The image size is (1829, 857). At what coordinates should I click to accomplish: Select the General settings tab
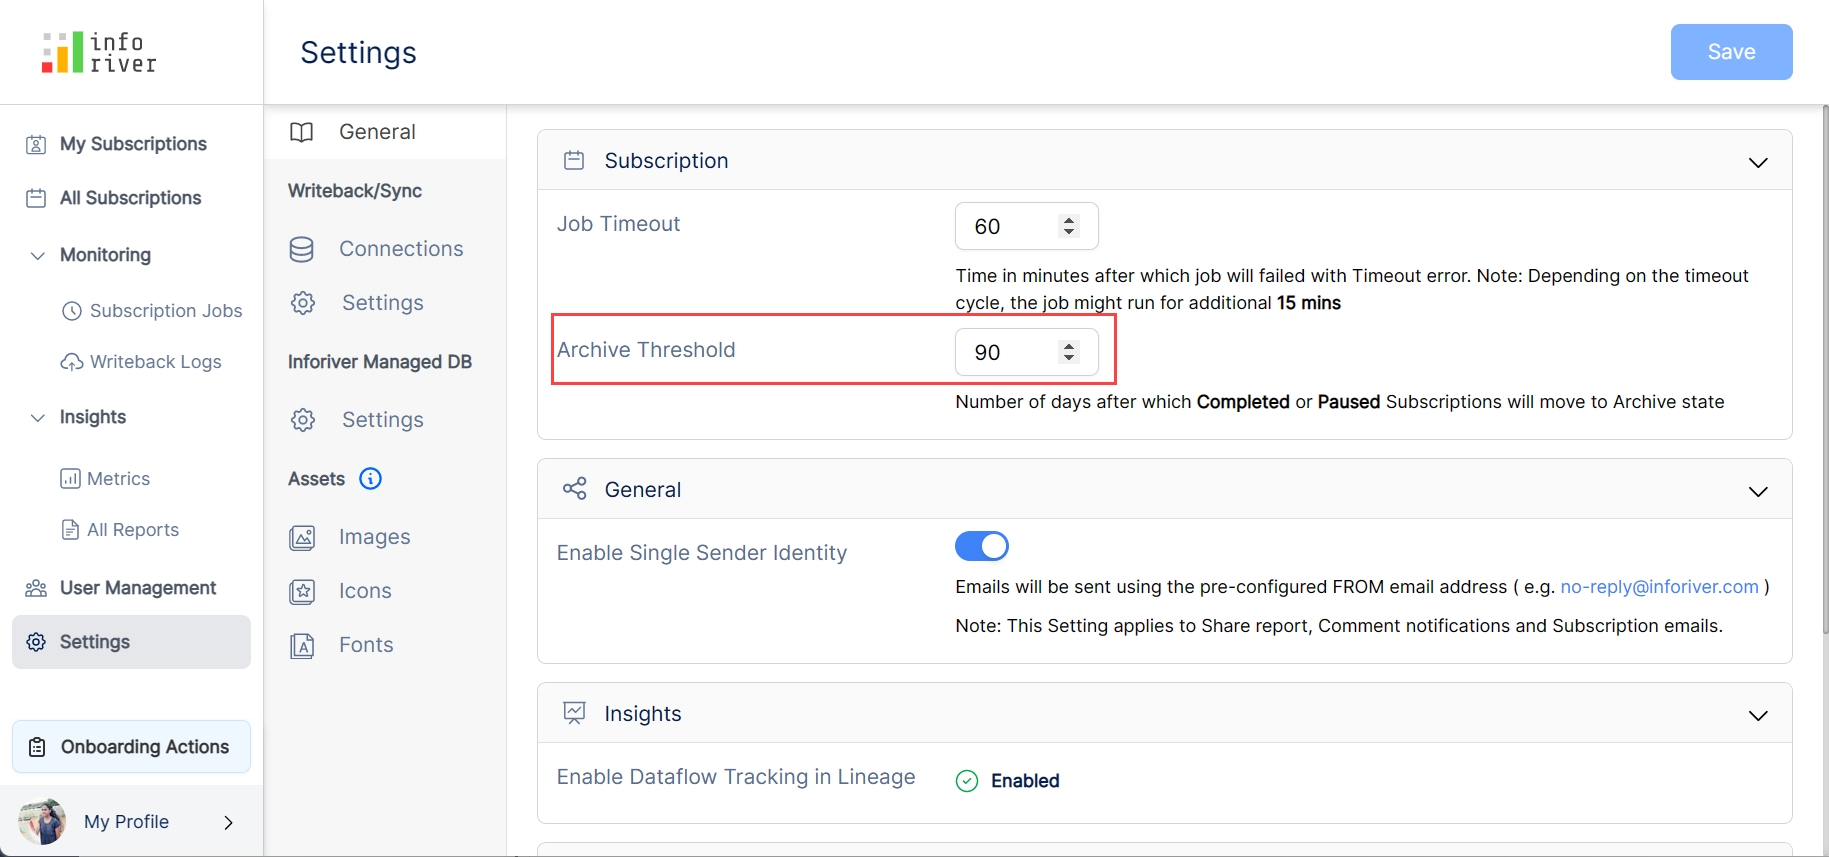377,132
